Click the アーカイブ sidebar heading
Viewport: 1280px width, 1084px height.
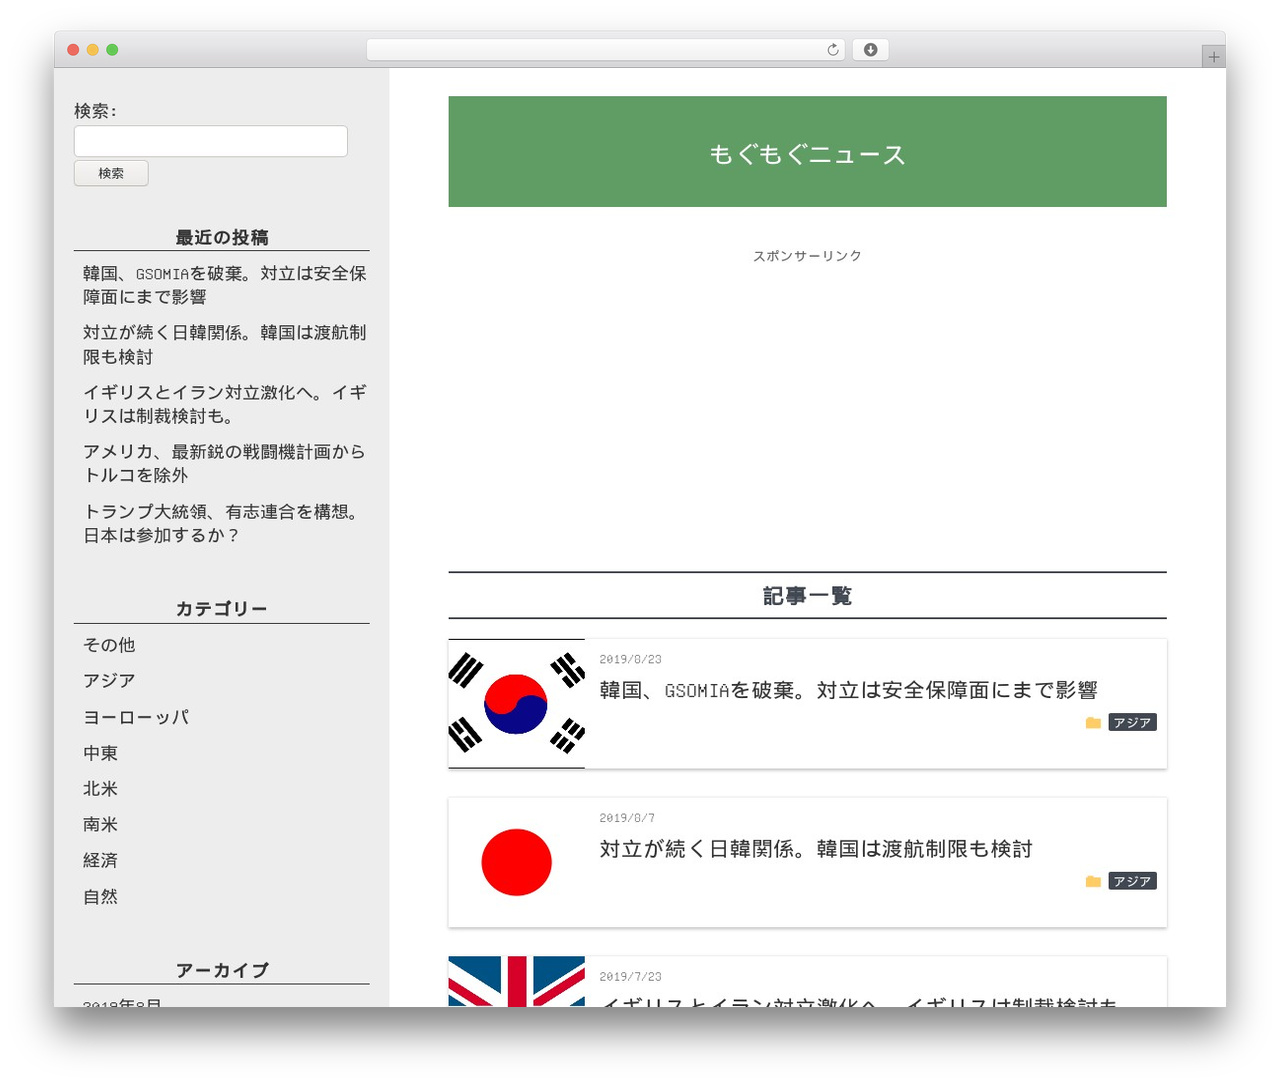click(222, 970)
